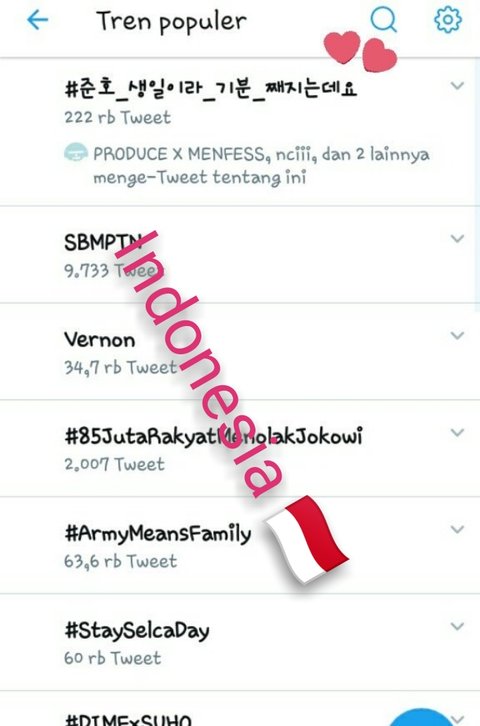Viewport: 480px width, 726px height.
Task: Open the top Korean hashtag trend
Action: tap(240, 132)
